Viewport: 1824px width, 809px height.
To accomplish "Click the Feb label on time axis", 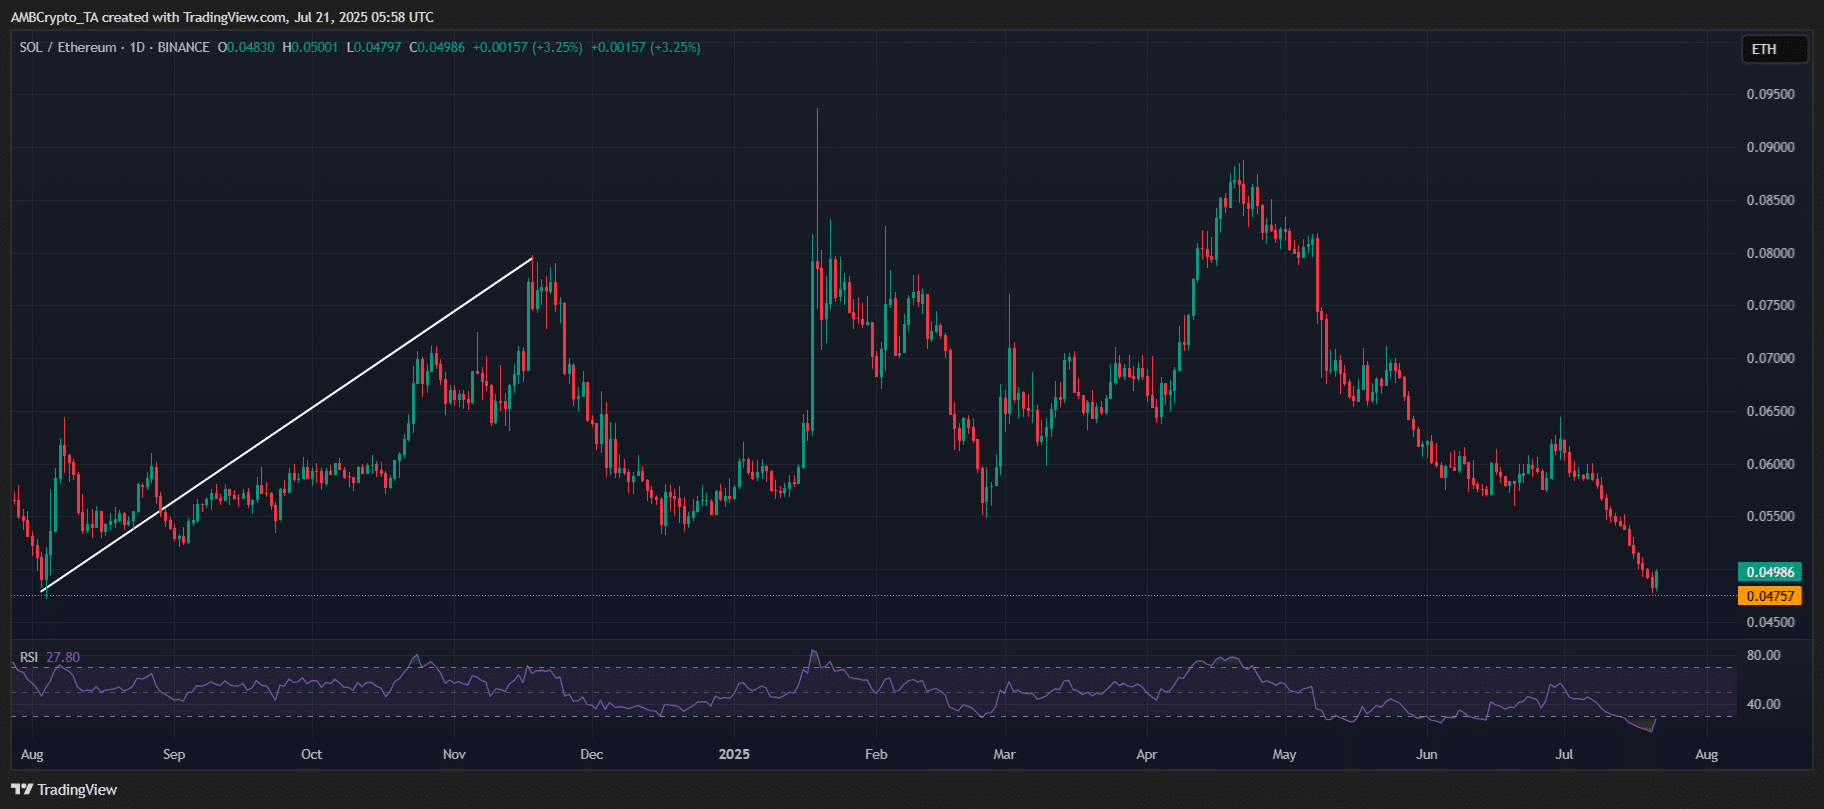I will click(x=876, y=754).
